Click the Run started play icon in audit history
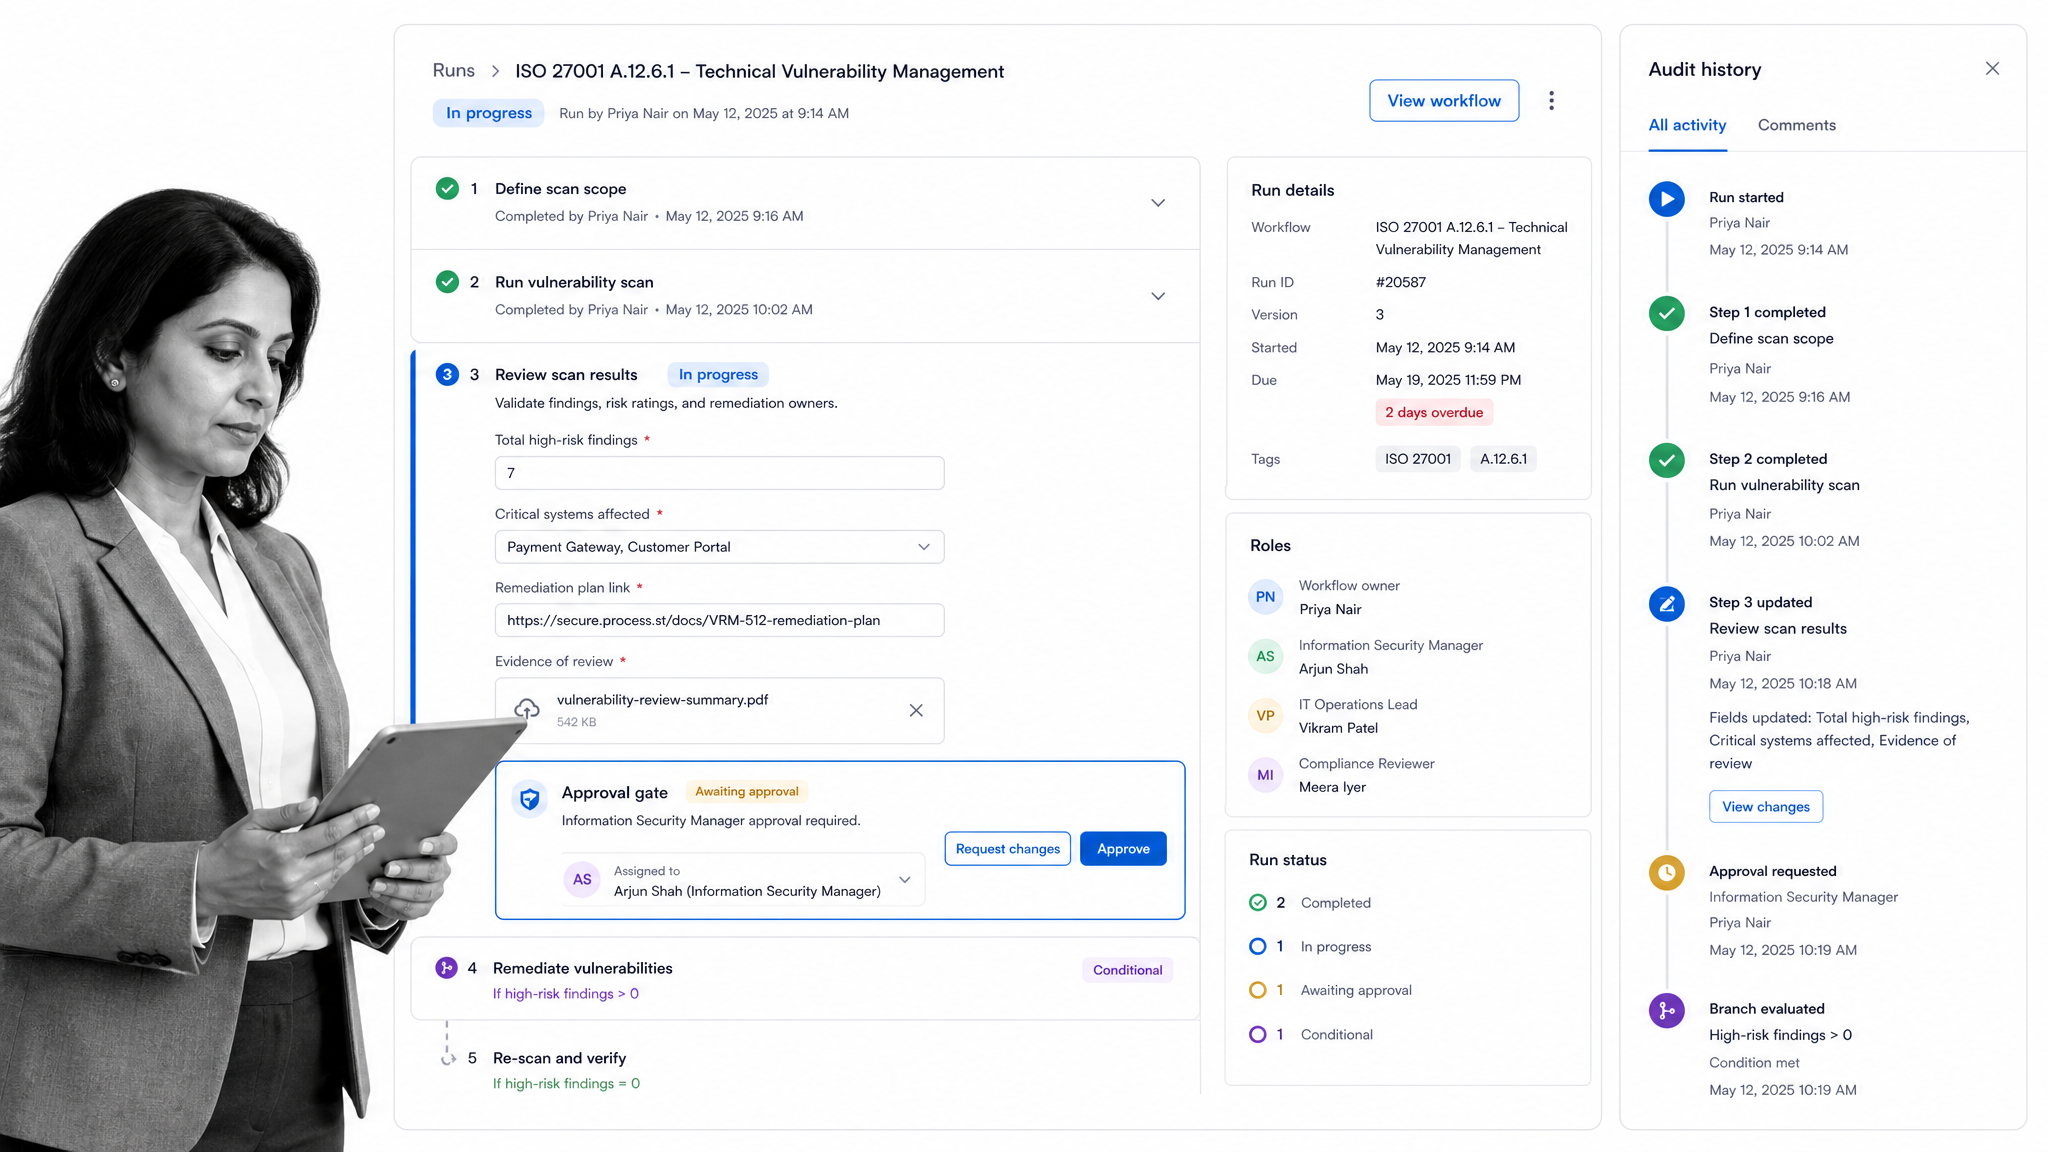Viewport: 2048px width, 1152px height. 1666,199
